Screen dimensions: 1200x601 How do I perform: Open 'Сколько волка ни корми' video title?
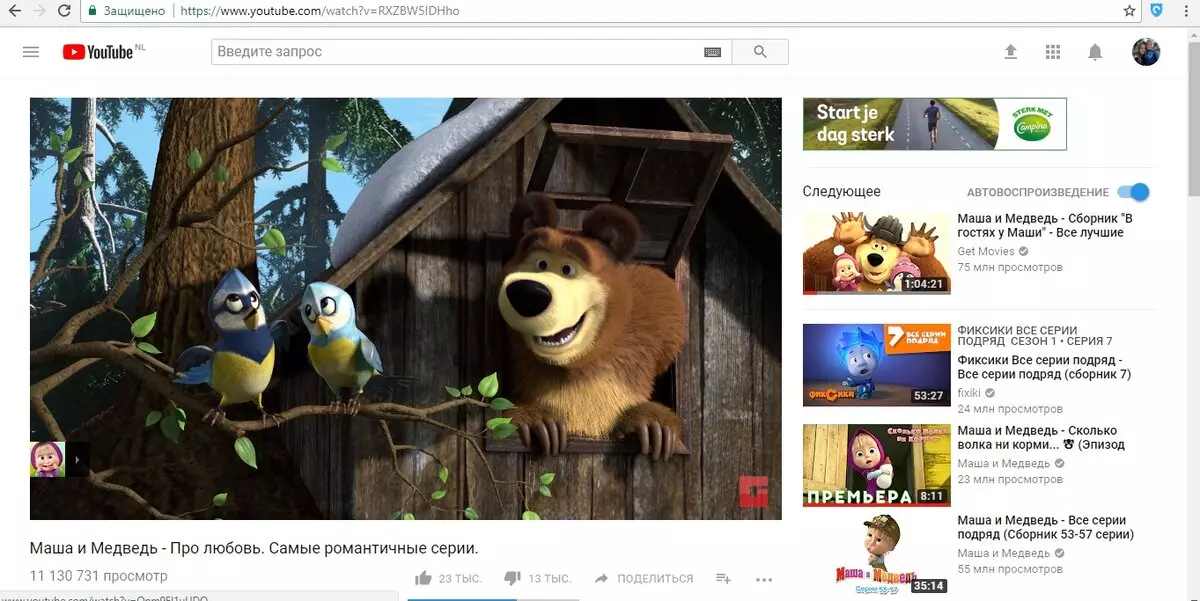1041,437
